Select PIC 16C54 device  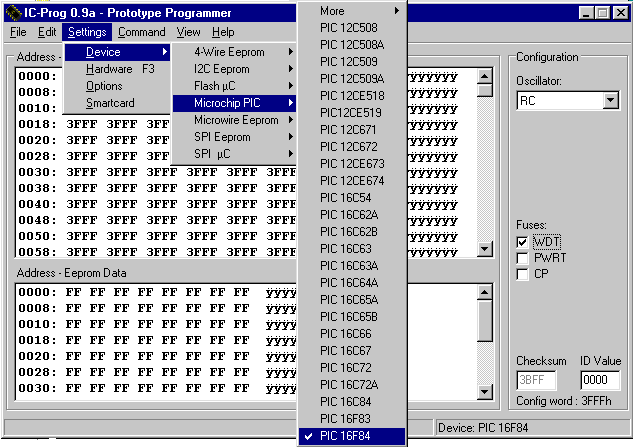(x=352, y=198)
